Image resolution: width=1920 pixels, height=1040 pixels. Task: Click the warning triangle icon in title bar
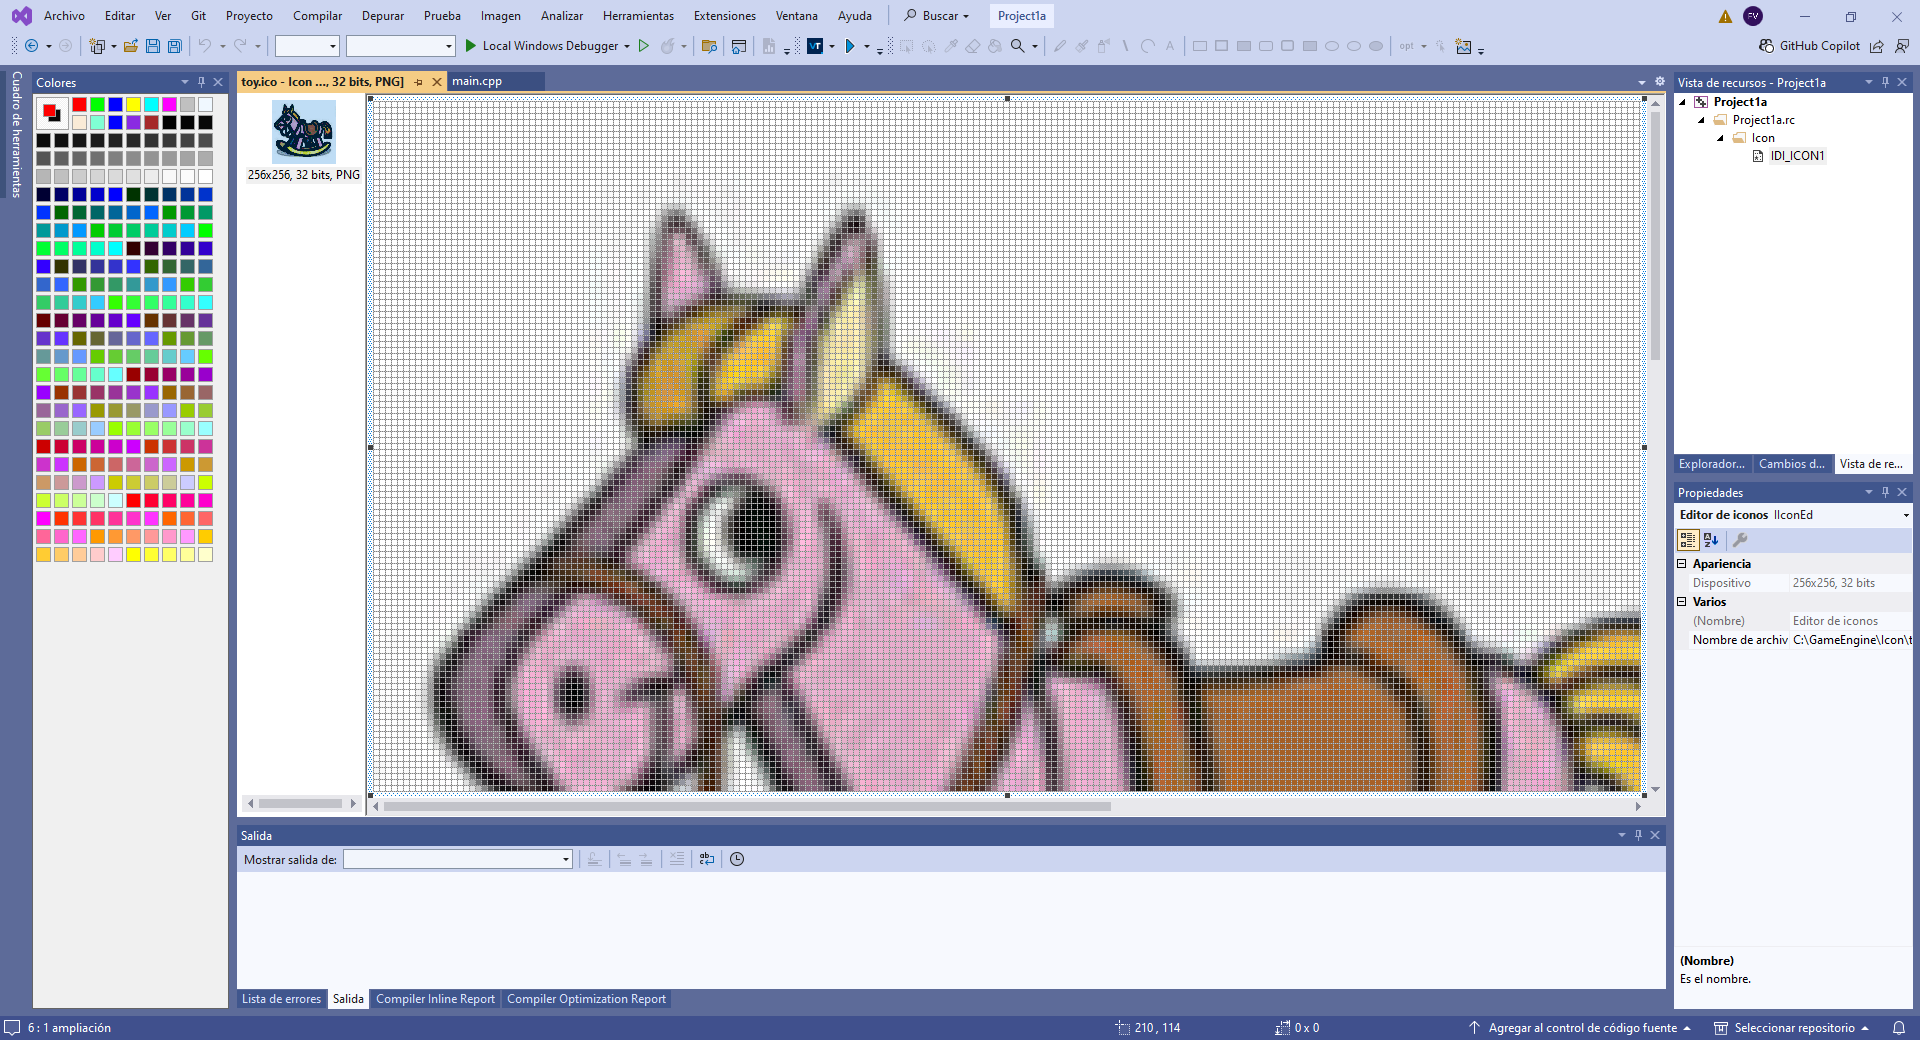(1725, 16)
